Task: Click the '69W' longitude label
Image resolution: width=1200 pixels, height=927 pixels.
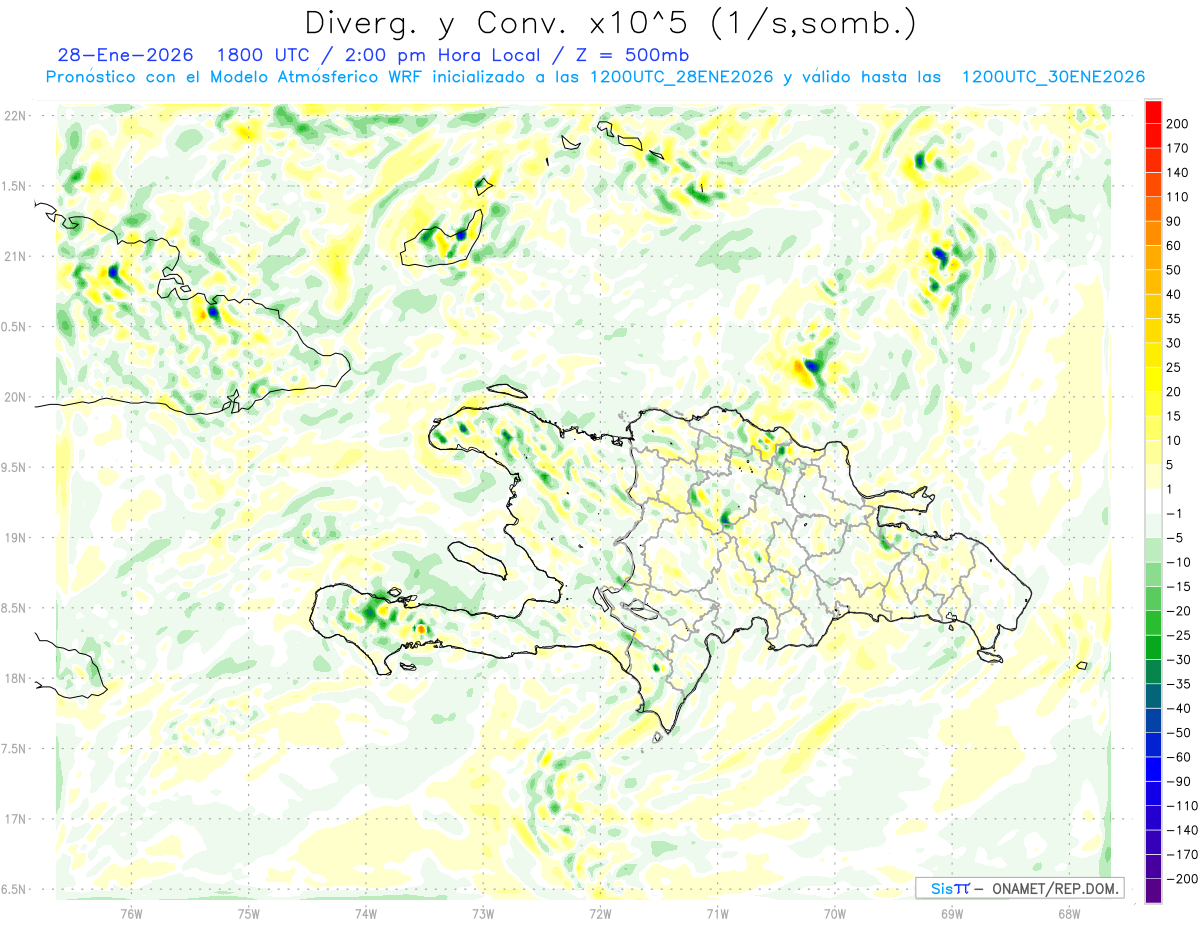Action: pyautogui.click(x=952, y=913)
